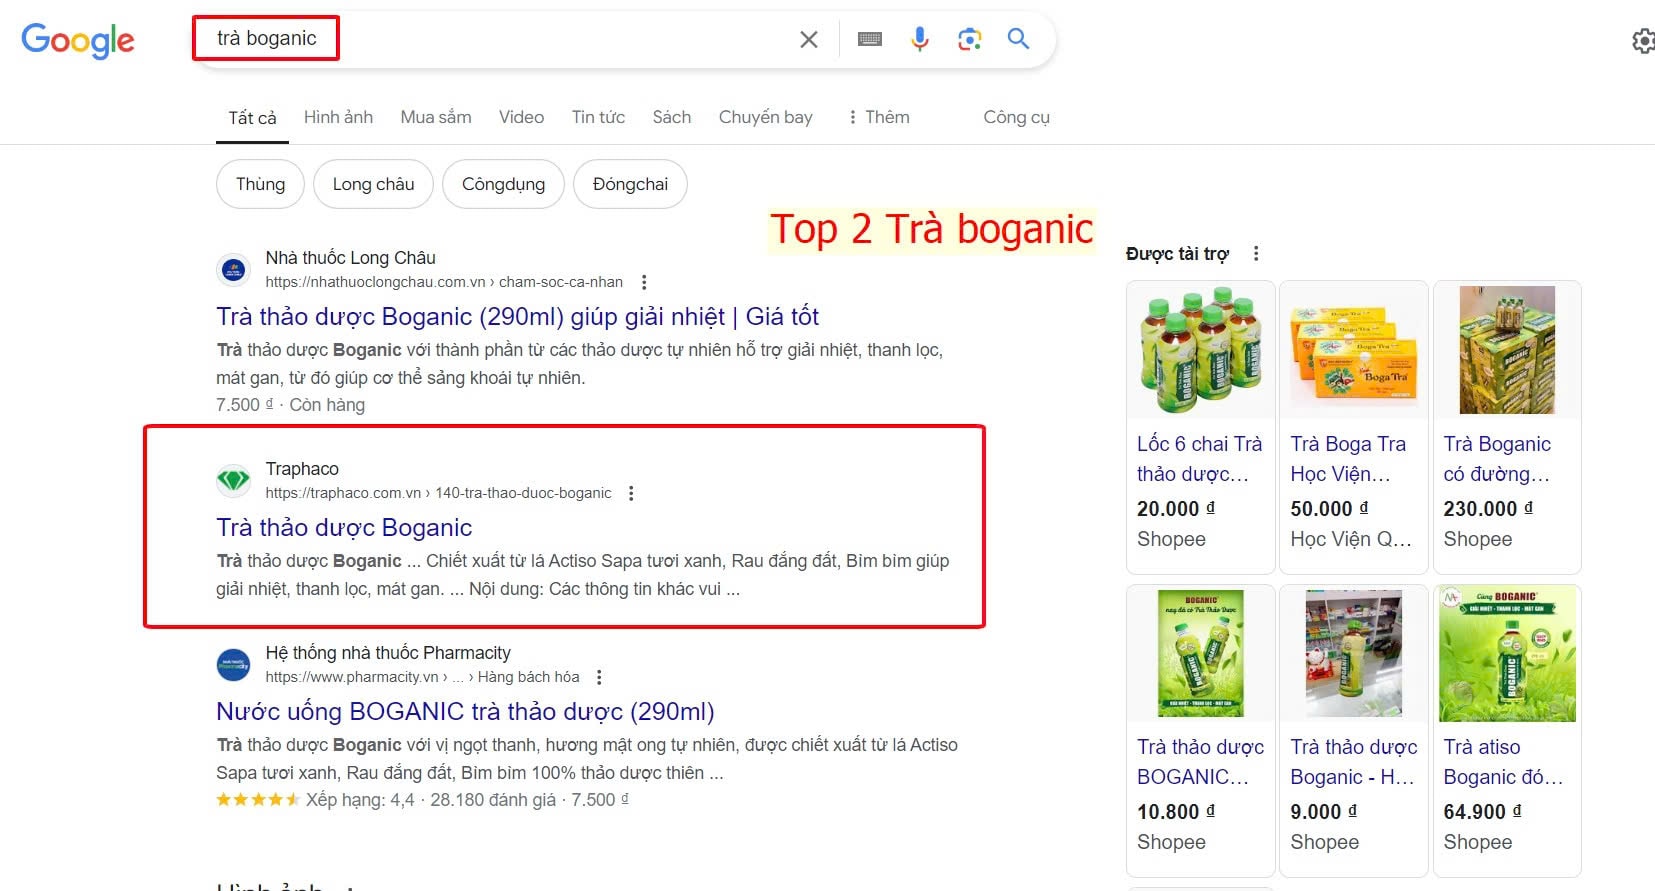Open three-dot menu for Traphaco result

click(x=631, y=493)
